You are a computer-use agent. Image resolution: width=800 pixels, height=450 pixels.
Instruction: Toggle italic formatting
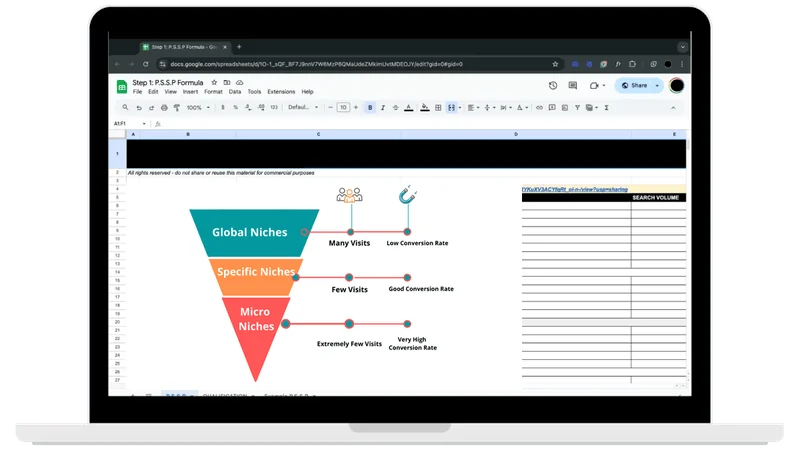pos(383,108)
